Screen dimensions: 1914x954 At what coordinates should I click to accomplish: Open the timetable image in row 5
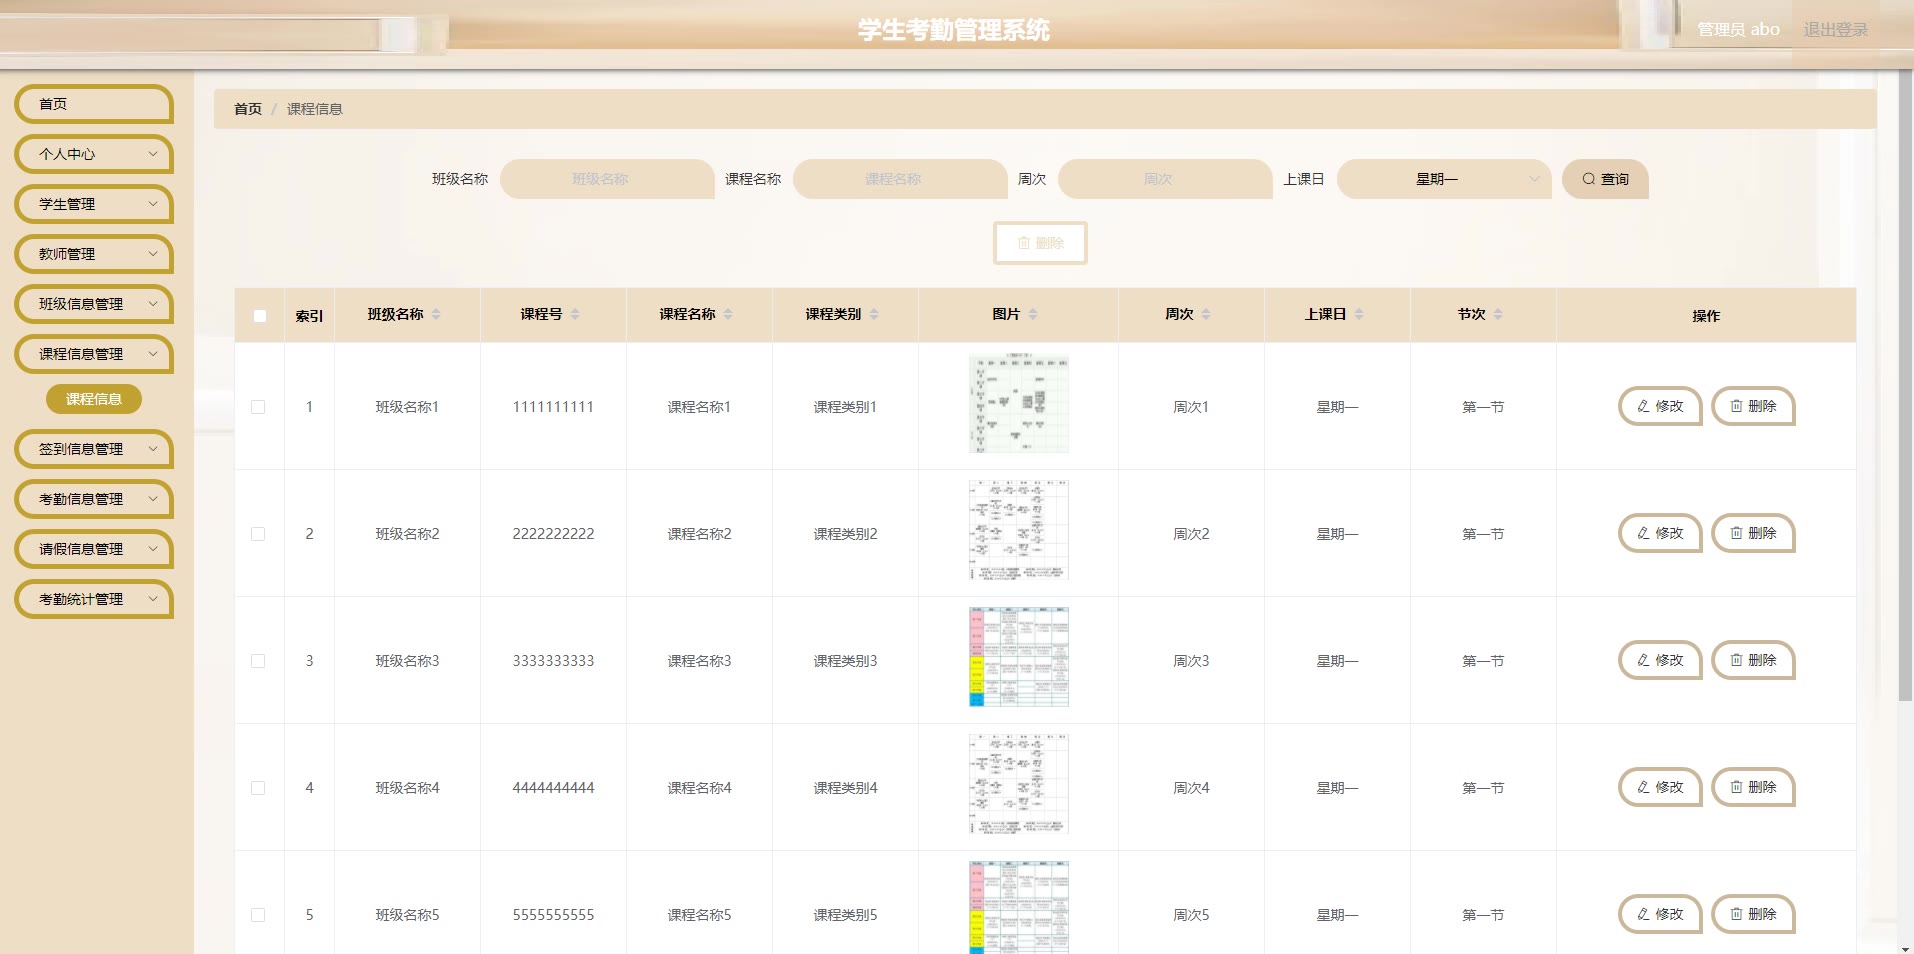click(x=1018, y=907)
